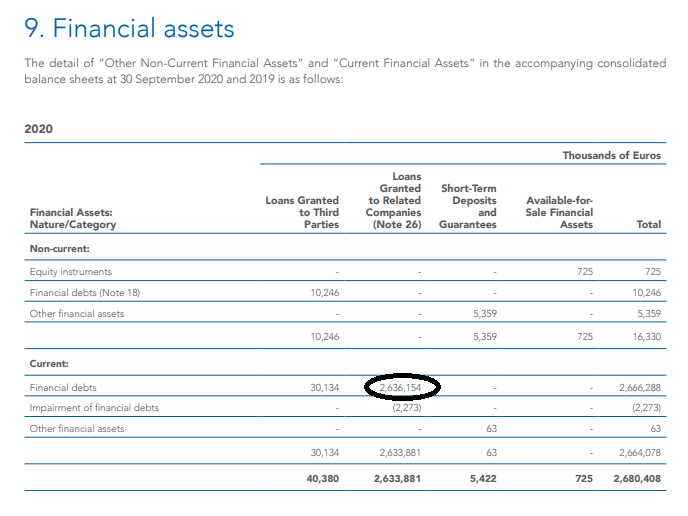Click the total value 2,666,288

(x=640, y=387)
